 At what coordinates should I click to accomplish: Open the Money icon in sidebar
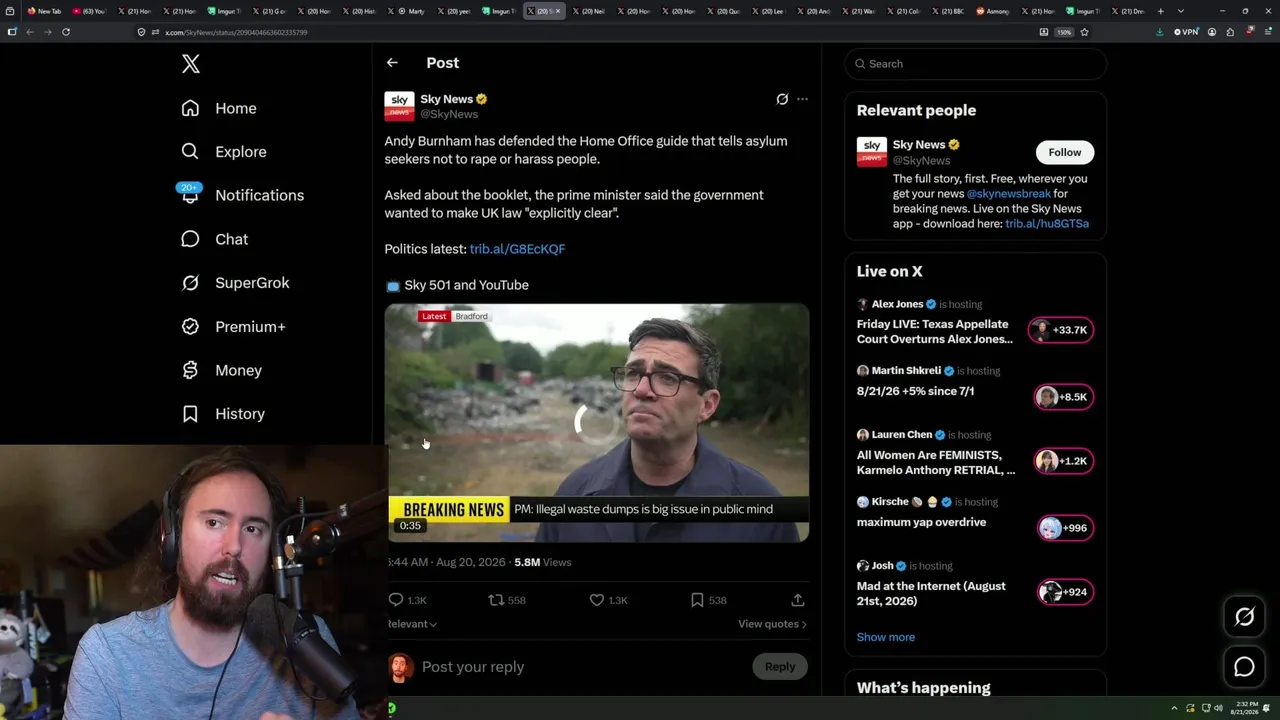tap(190, 370)
